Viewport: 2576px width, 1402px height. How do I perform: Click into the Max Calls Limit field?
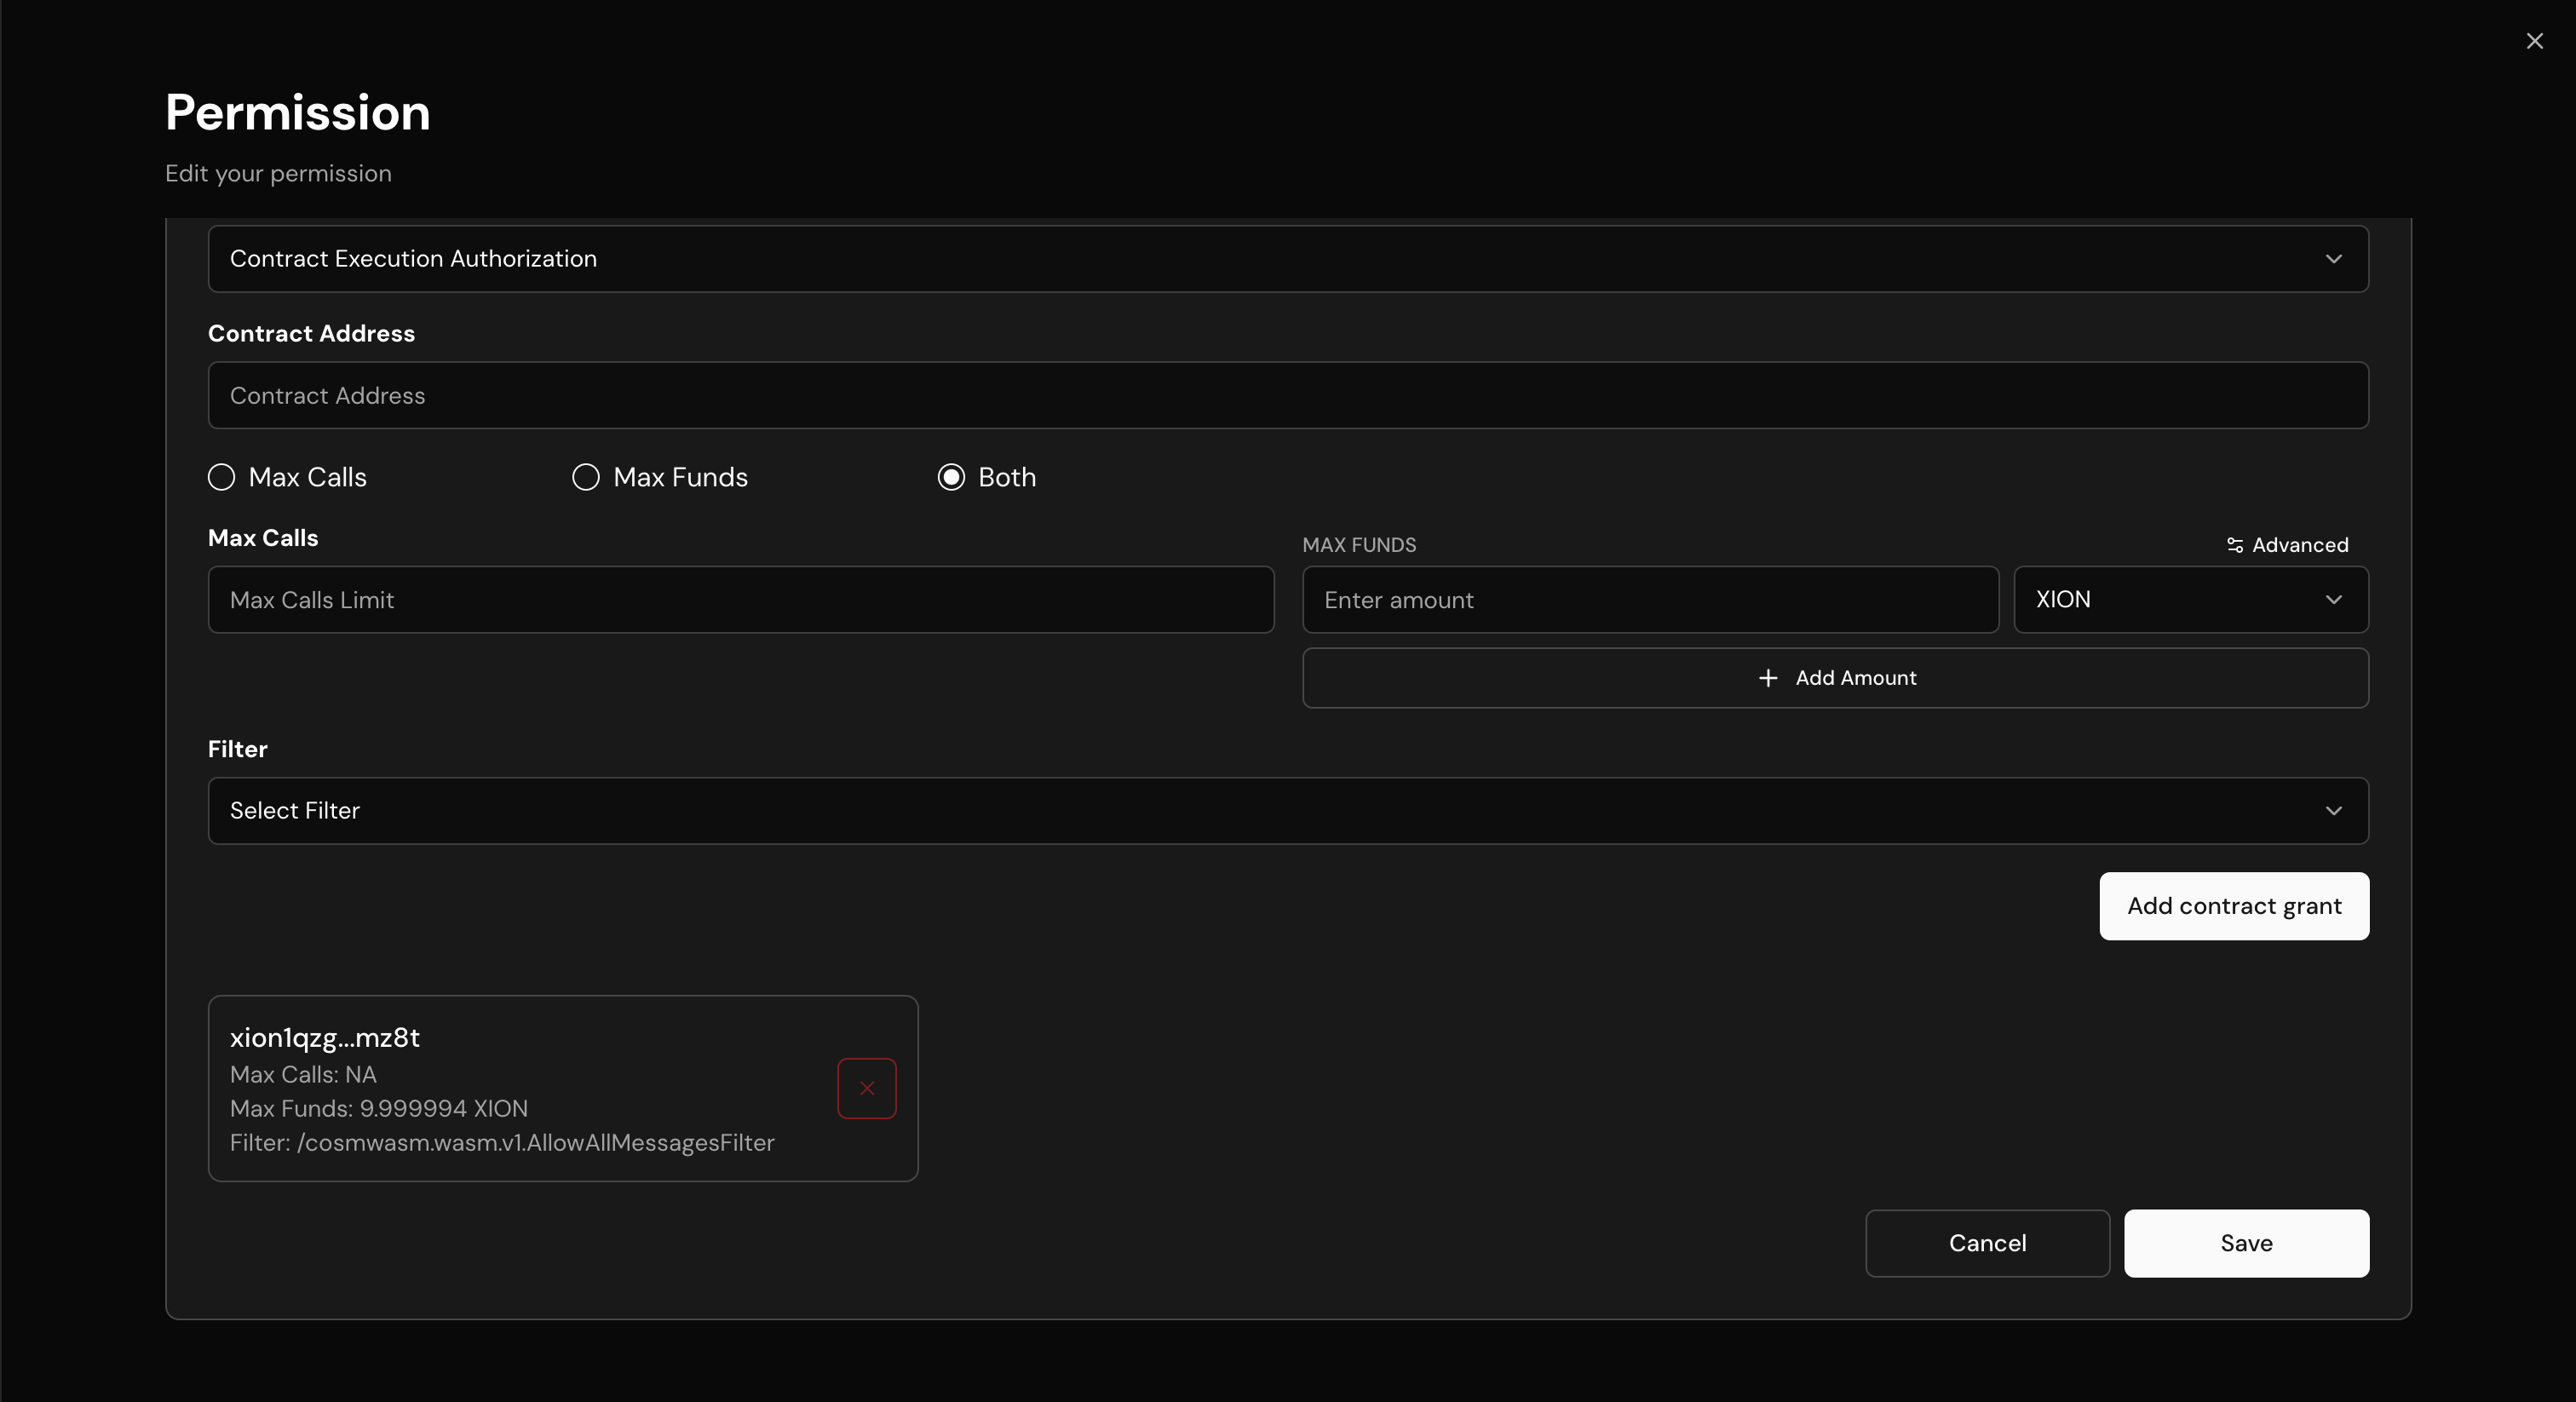(740, 600)
